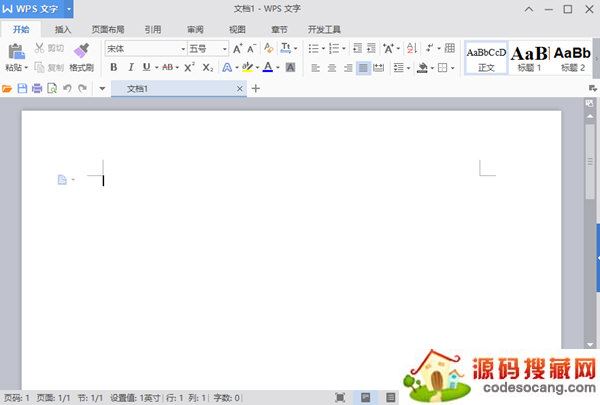This screenshot has width=600, height=405.
Task: Expand bullet list dropdown arrow
Action: point(323,49)
